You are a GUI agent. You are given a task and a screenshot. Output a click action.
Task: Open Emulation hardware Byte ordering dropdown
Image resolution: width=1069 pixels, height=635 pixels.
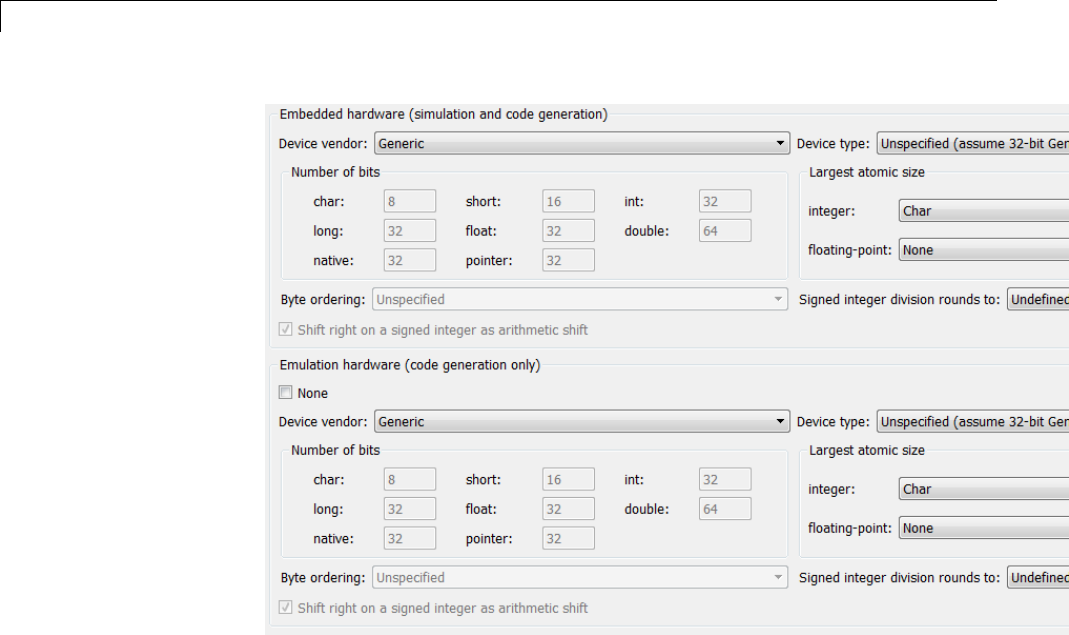580,578
